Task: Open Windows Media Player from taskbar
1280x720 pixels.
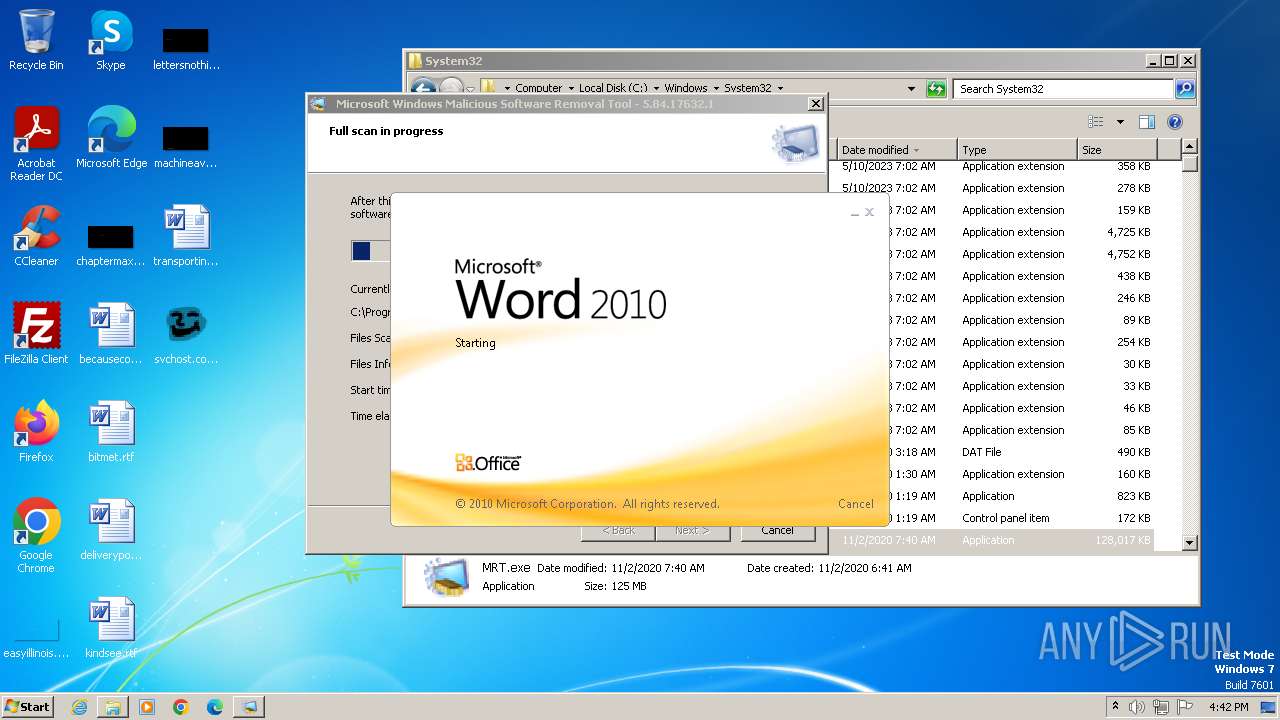Action: [x=147, y=707]
